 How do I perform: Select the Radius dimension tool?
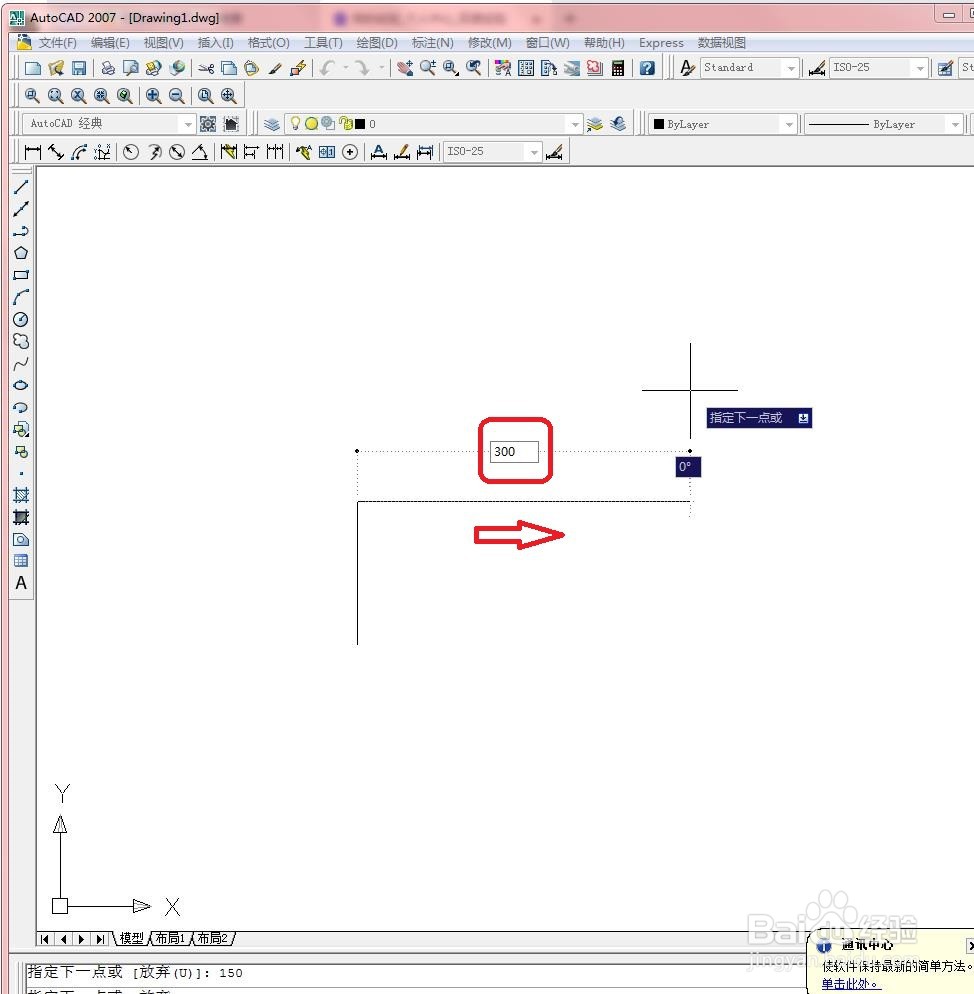tap(131, 152)
